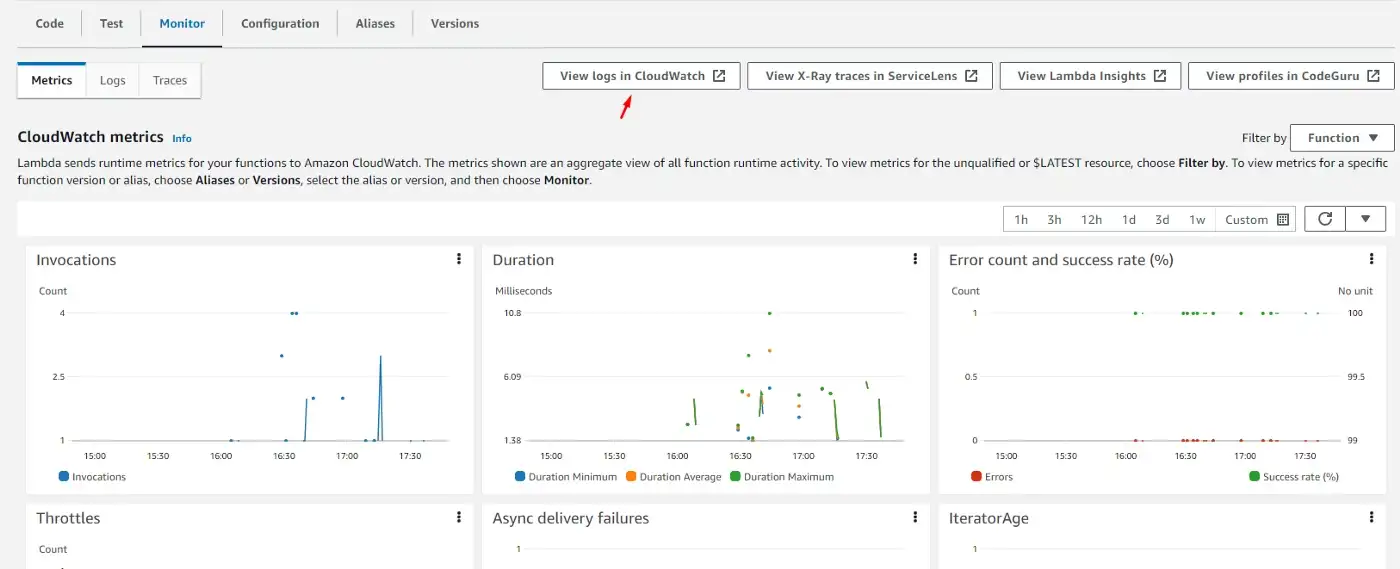The image size is (1400, 569).
Task: Open Throttles widget options menu
Action: pyautogui.click(x=459, y=517)
